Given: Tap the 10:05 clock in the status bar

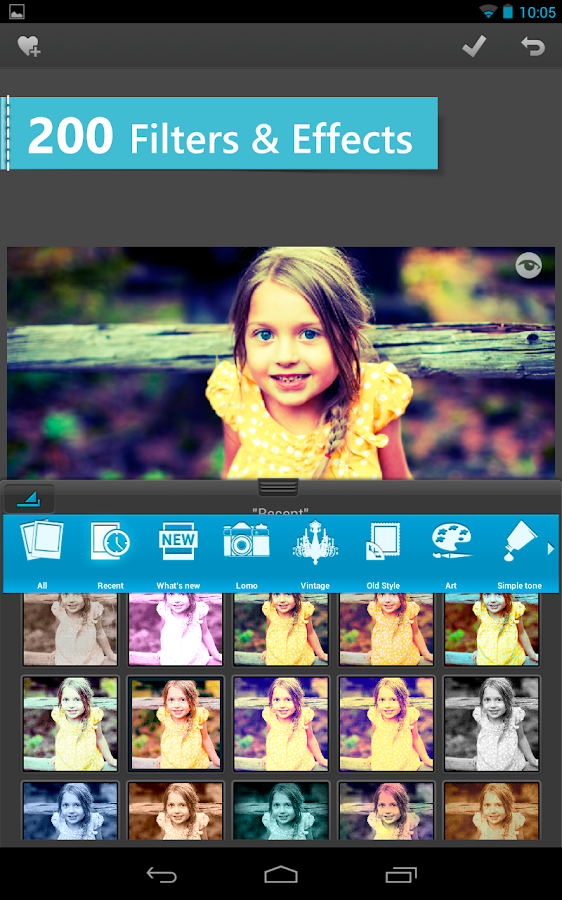Looking at the screenshot, I should click(537, 12).
